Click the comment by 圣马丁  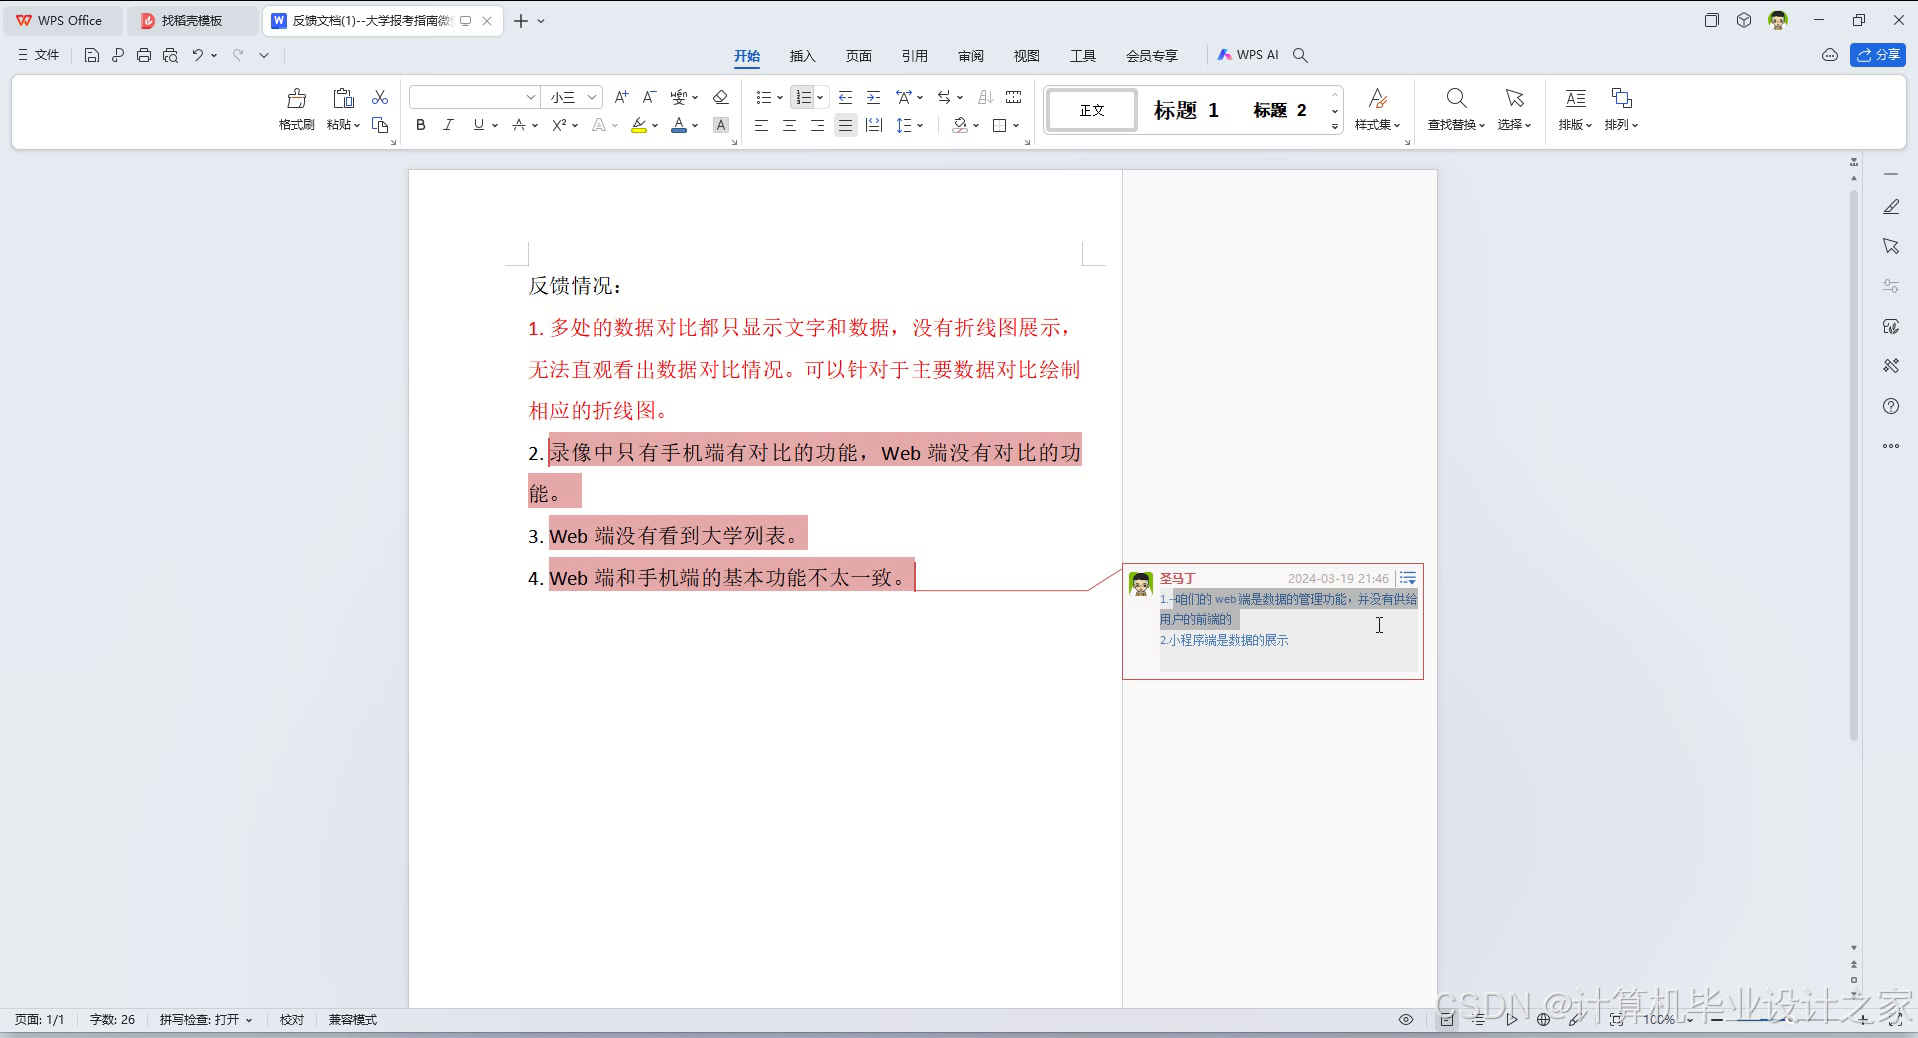(1270, 610)
